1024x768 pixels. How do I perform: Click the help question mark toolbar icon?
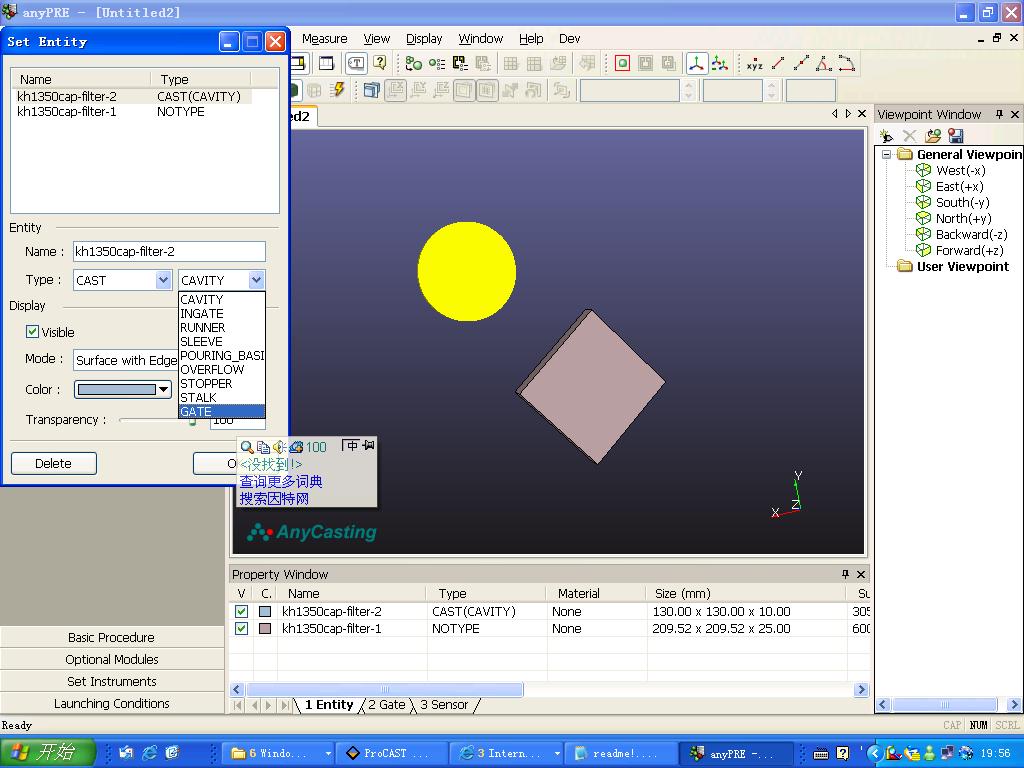point(379,63)
